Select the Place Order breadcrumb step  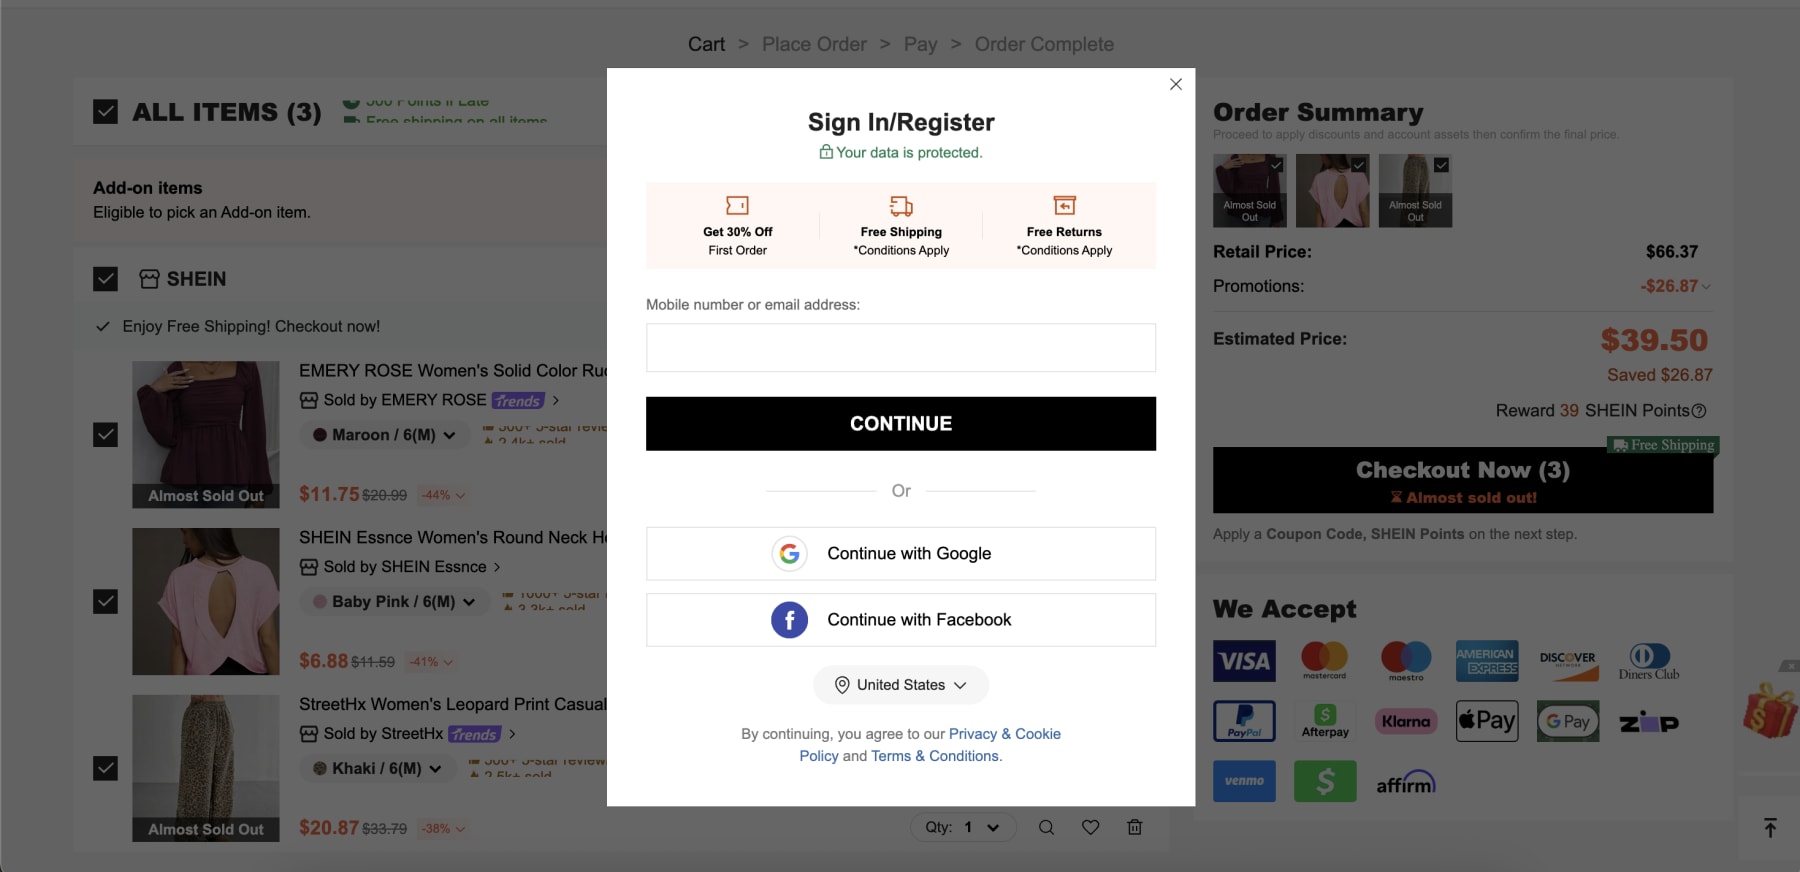pos(814,44)
